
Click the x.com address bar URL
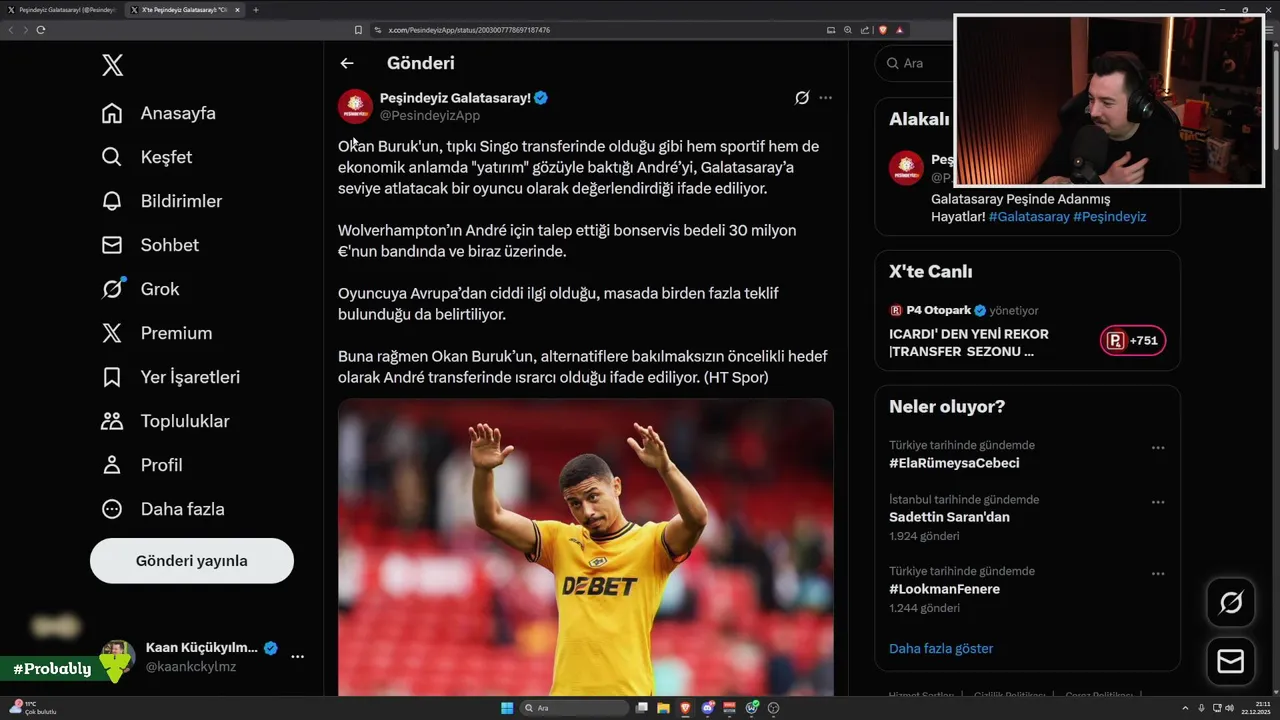click(469, 30)
